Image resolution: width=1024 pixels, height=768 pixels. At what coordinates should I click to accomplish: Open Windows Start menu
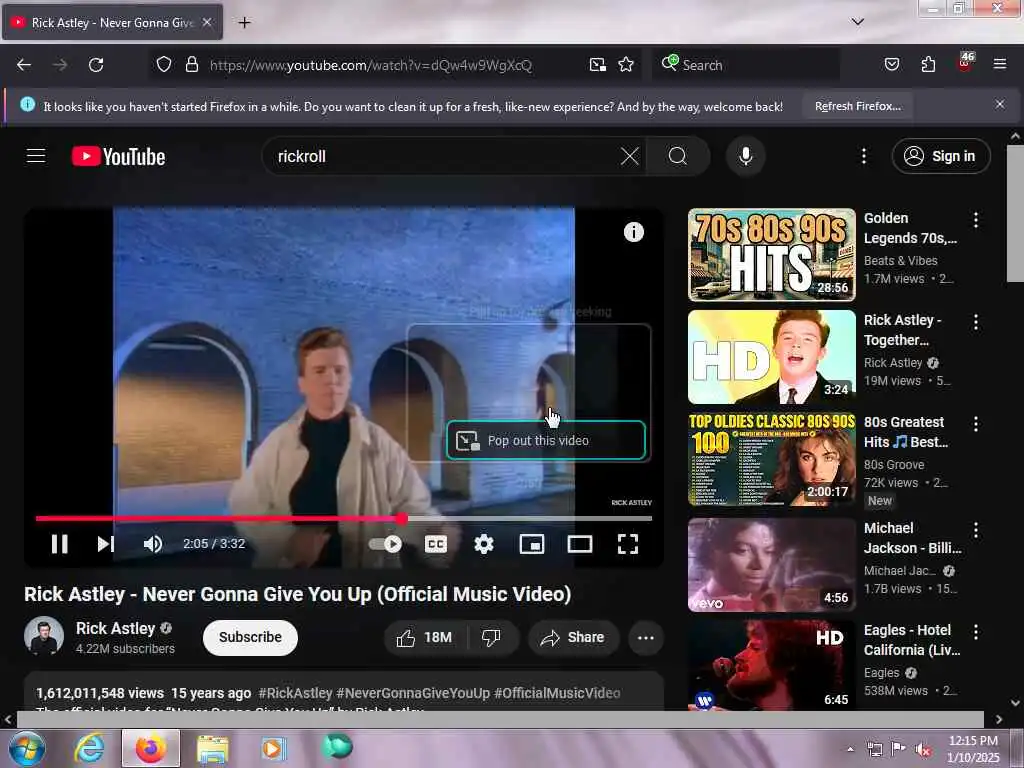[26, 748]
